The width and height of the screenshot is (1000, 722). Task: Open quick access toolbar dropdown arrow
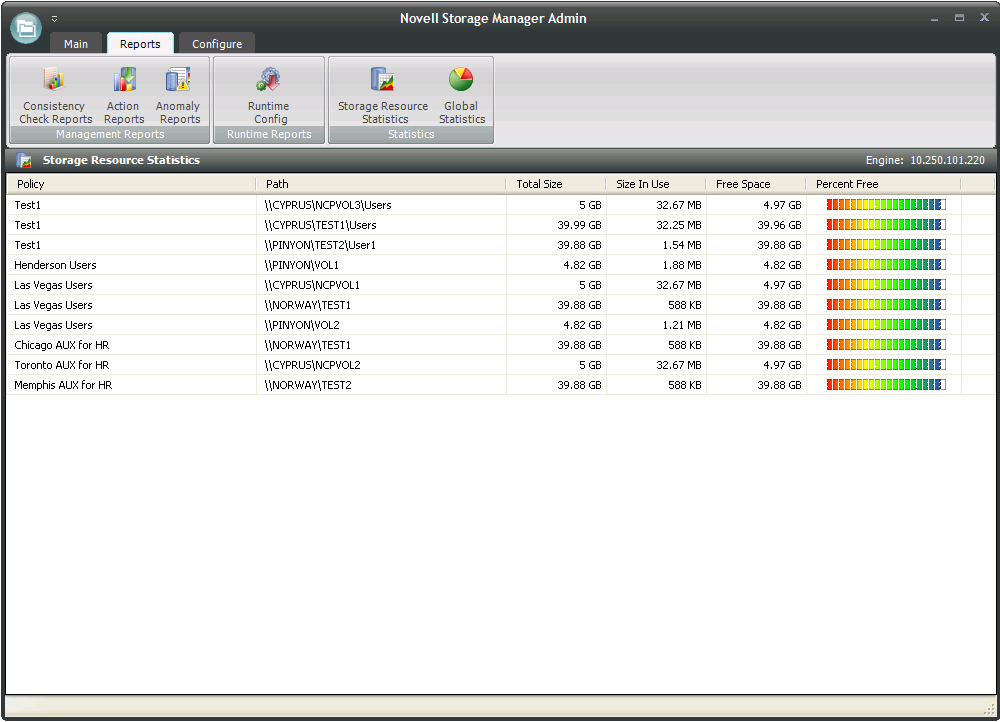[54, 18]
